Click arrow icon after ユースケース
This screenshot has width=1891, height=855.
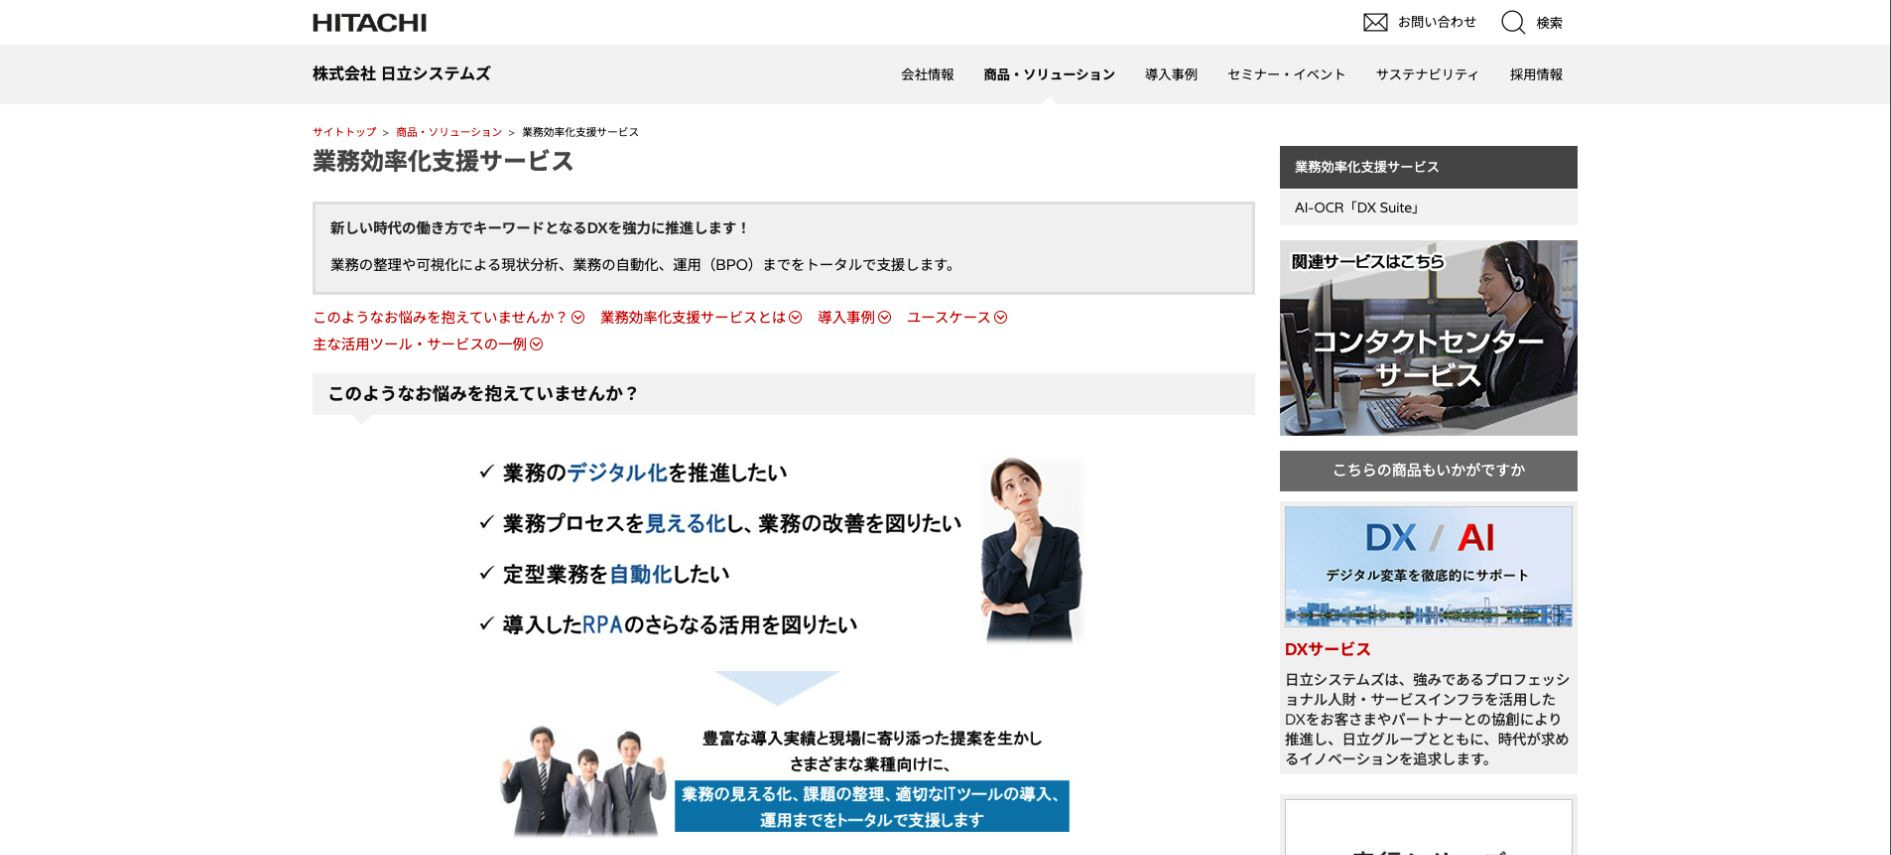pos(1000,317)
